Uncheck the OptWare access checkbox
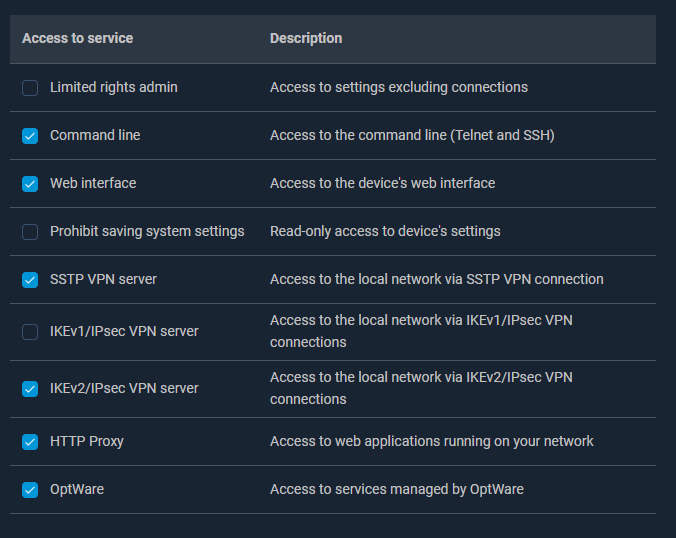The height and width of the screenshot is (538, 676). (30, 490)
